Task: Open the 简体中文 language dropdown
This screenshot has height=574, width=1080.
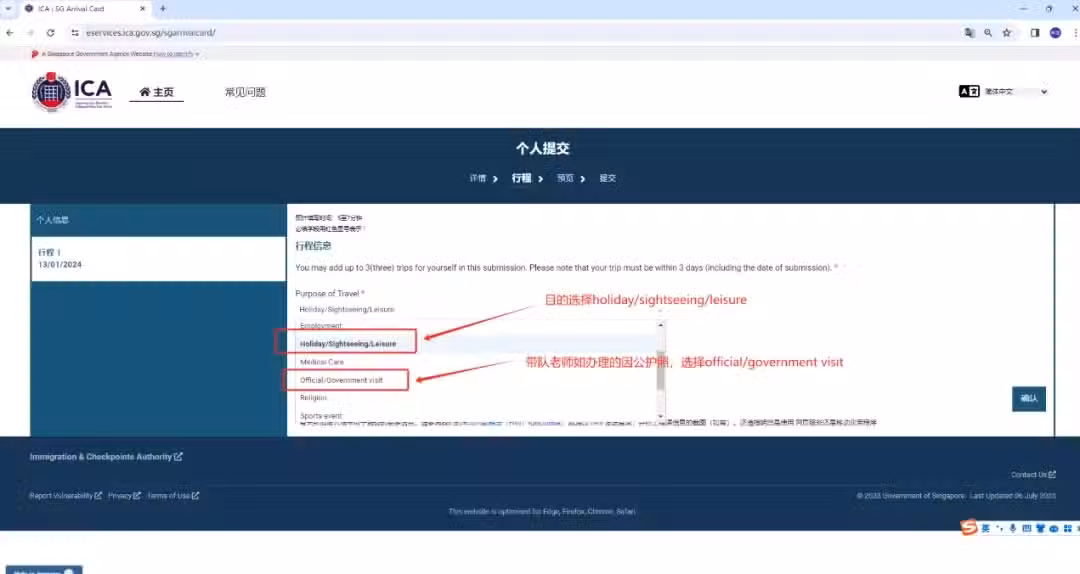Action: click(x=1016, y=91)
